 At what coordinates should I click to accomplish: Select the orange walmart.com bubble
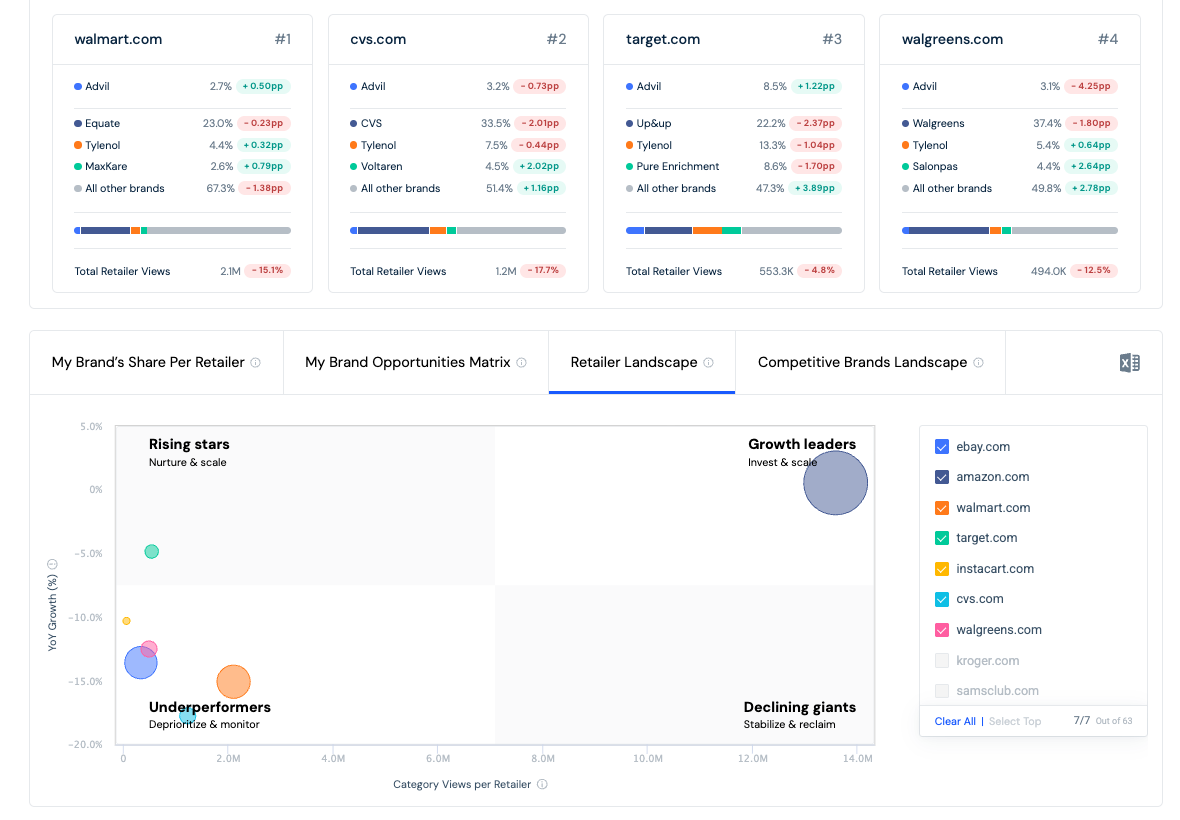click(x=233, y=682)
